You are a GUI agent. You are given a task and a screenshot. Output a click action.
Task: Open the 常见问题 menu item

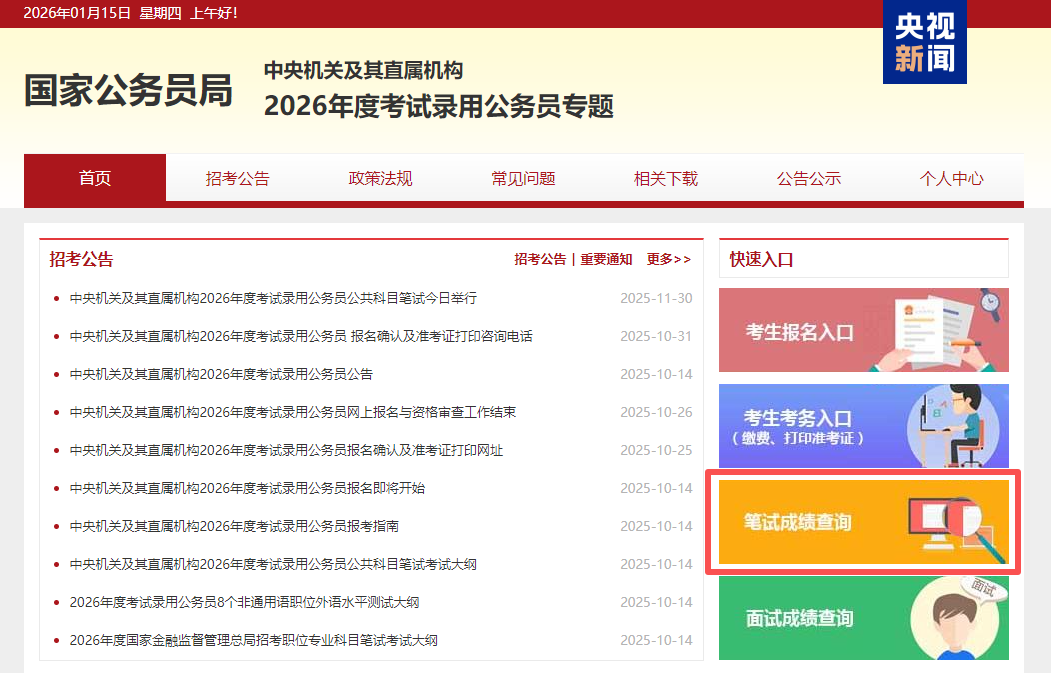[522, 178]
